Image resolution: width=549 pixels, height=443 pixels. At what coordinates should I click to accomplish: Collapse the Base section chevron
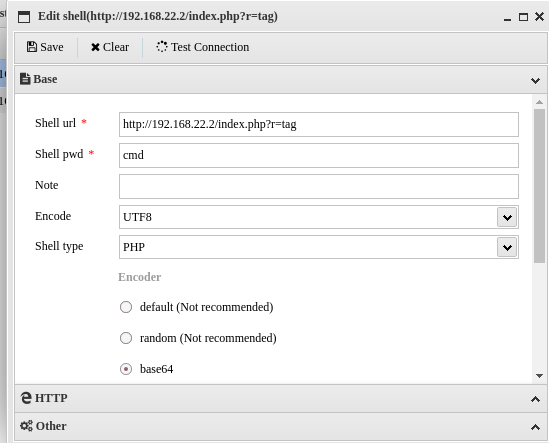[x=535, y=81]
